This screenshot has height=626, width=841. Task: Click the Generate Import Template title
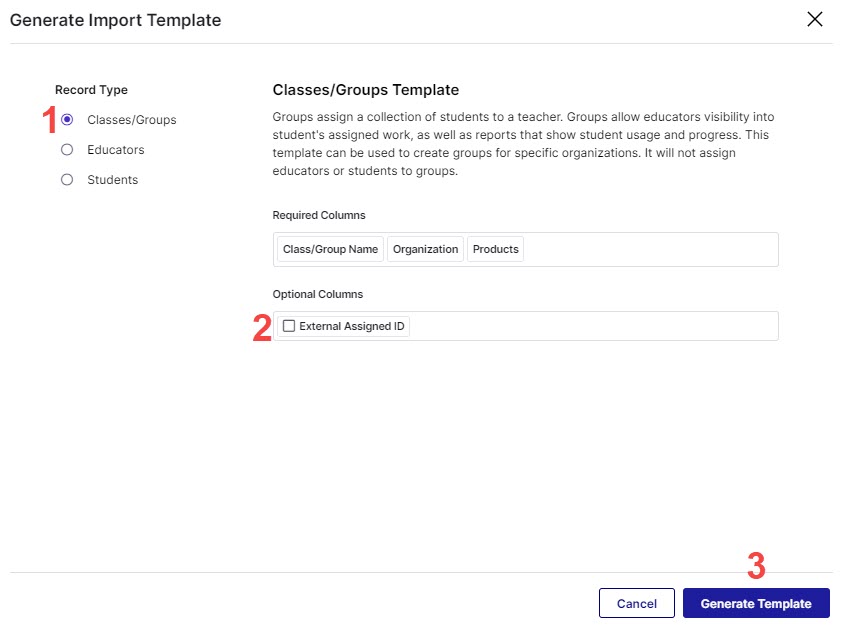click(115, 20)
